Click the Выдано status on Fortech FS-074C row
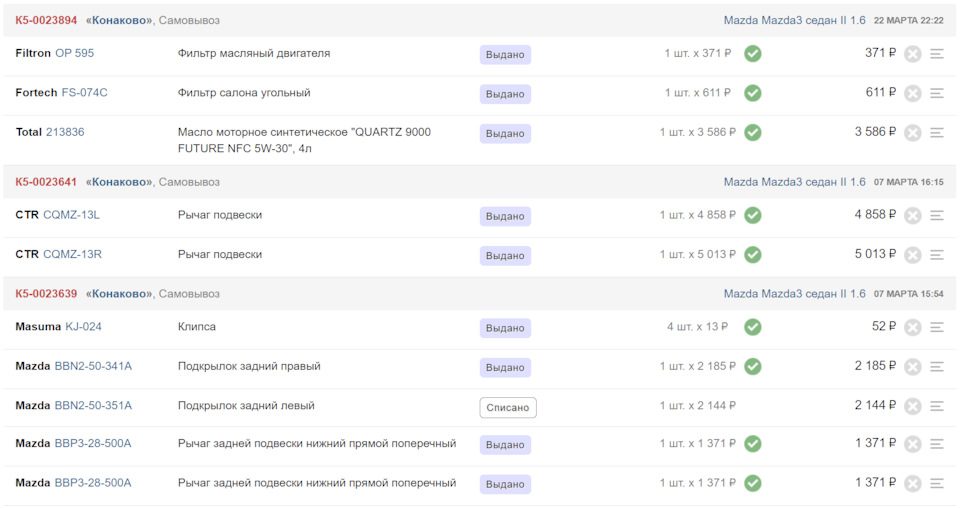This screenshot has height=508, width=960. point(505,94)
